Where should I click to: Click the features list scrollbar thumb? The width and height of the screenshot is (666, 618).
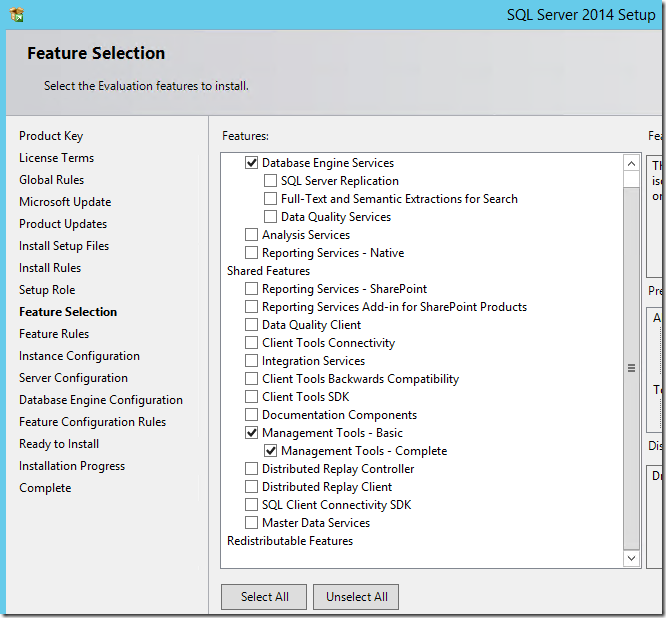632,368
